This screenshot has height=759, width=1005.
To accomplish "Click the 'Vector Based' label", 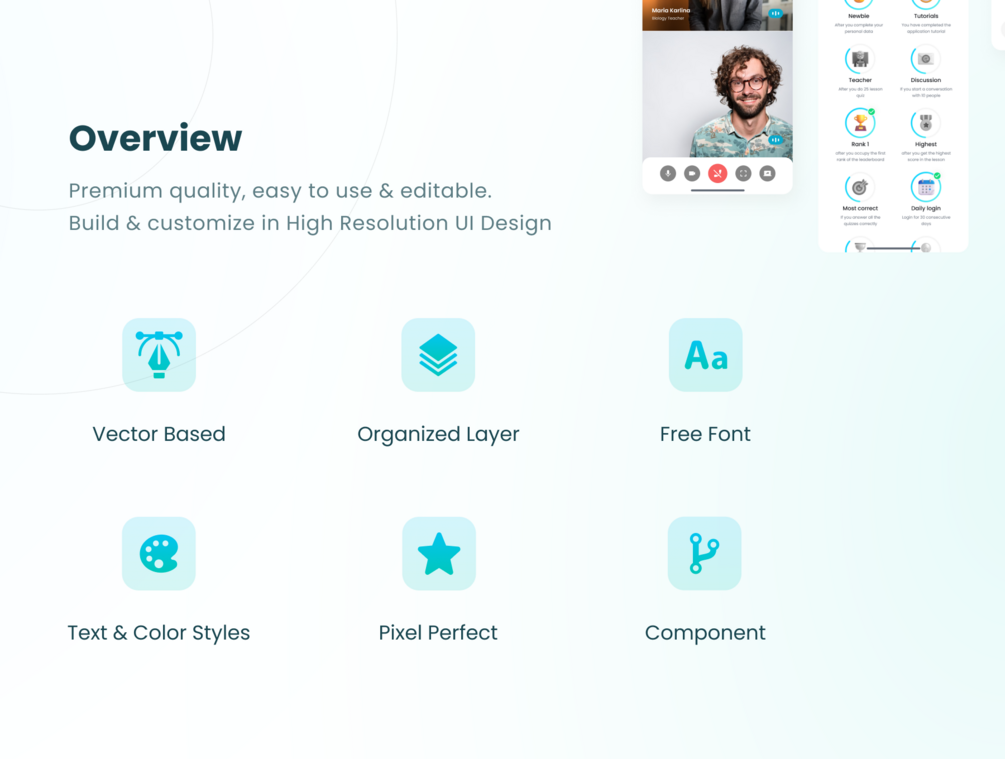I will tap(159, 434).
